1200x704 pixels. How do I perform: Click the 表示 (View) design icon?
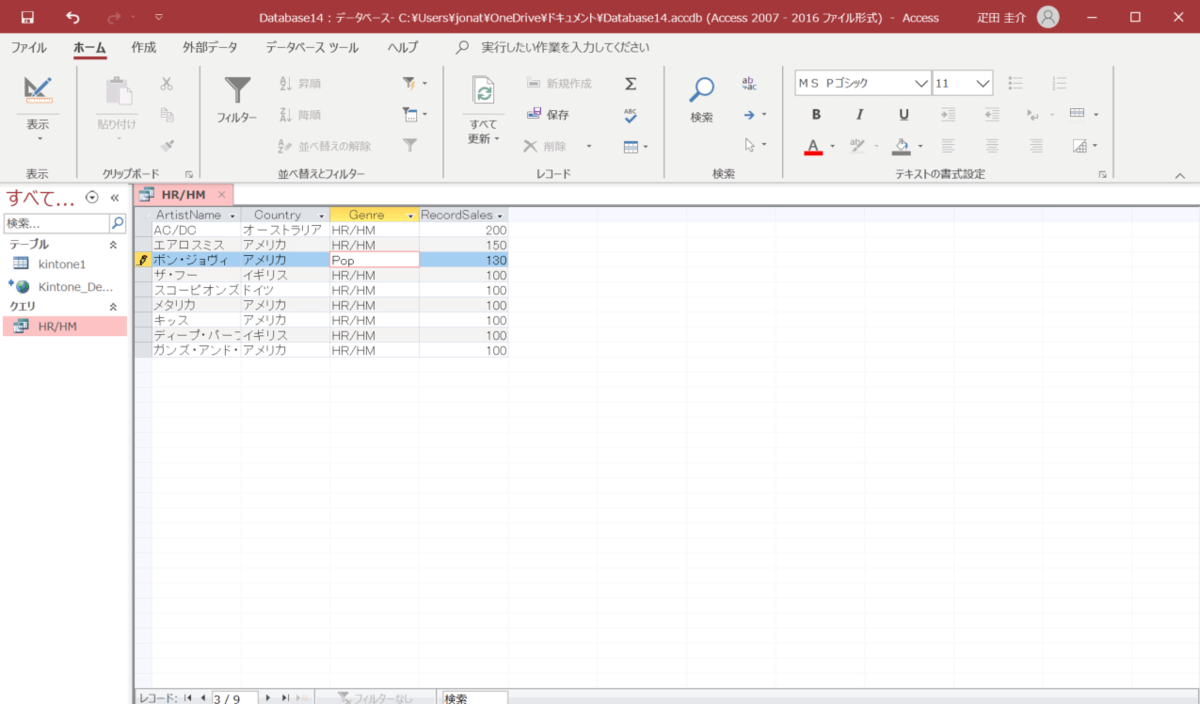click(x=38, y=90)
